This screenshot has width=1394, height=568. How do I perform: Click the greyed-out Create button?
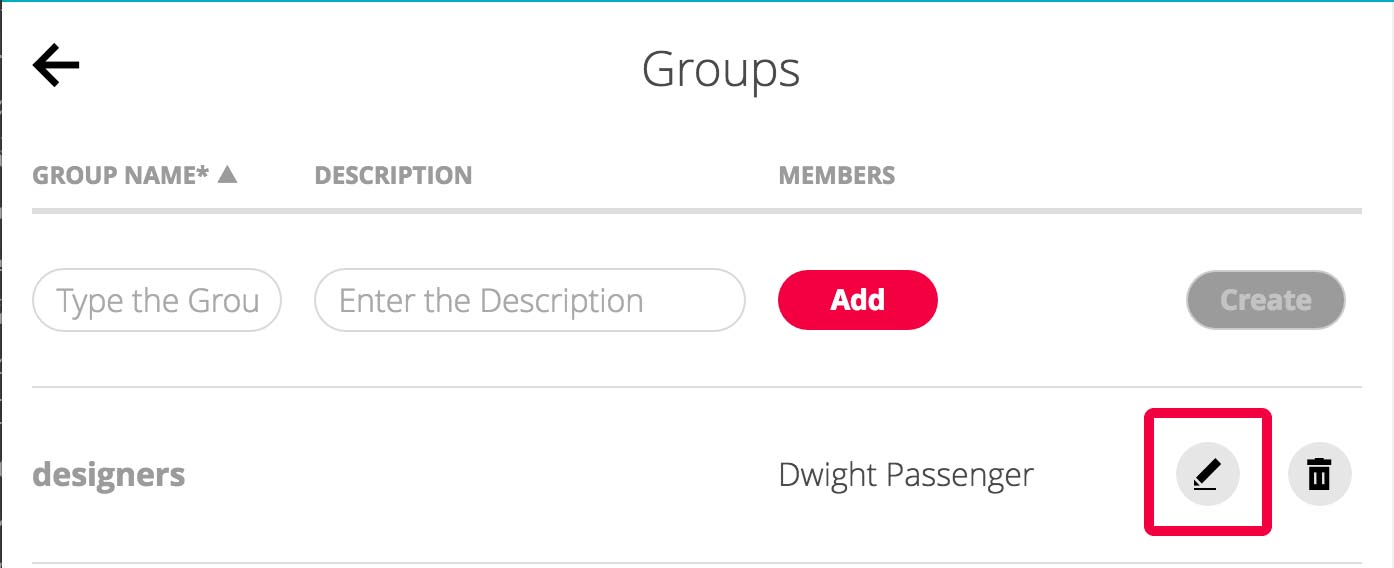pyautogui.click(x=1266, y=300)
